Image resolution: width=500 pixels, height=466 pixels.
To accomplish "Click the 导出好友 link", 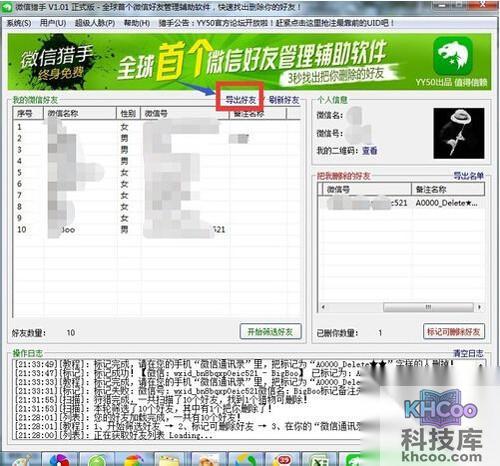I will coord(241,100).
